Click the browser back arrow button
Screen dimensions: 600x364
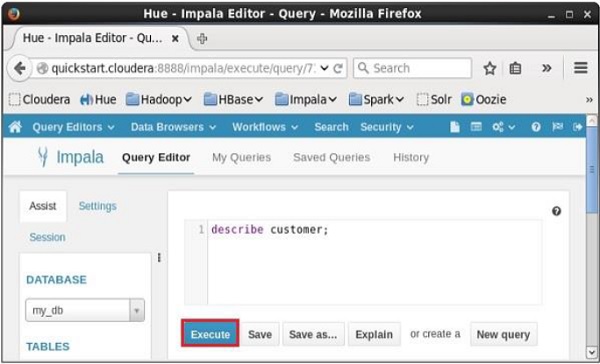(x=19, y=69)
